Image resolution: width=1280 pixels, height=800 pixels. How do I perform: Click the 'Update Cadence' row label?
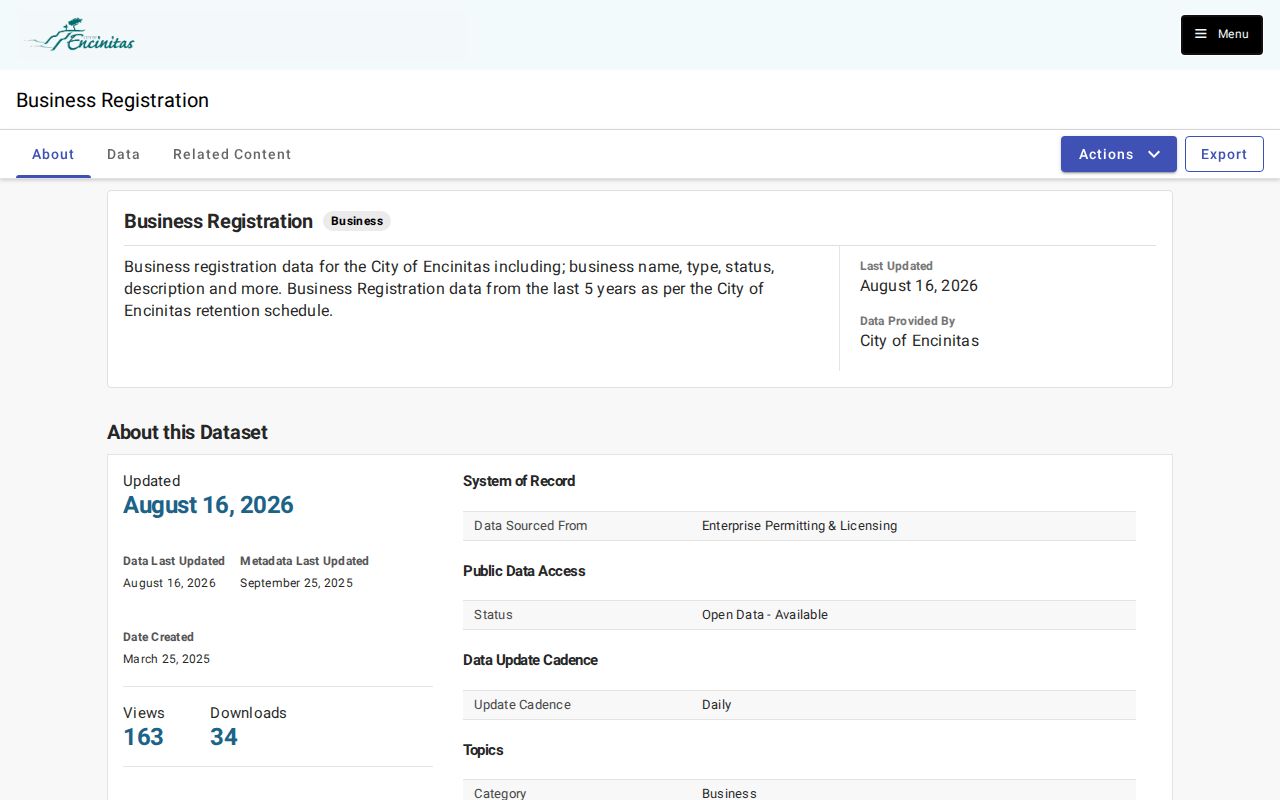pyautogui.click(x=522, y=705)
